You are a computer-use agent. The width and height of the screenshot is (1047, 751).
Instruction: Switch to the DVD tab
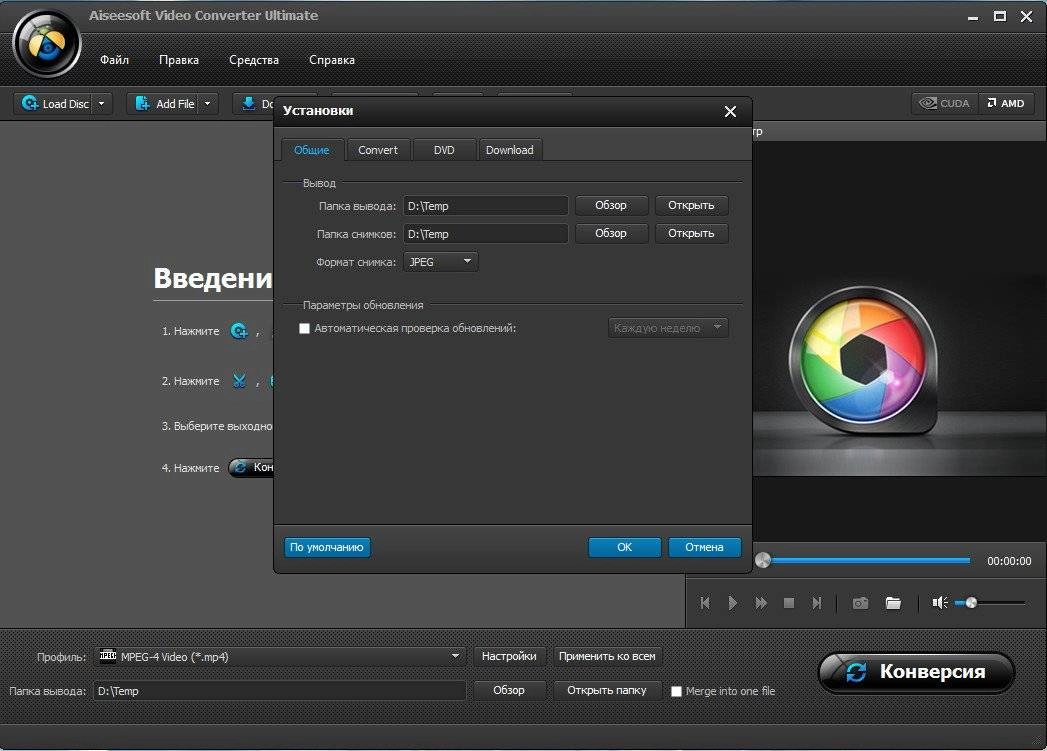click(x=444, y=150)
